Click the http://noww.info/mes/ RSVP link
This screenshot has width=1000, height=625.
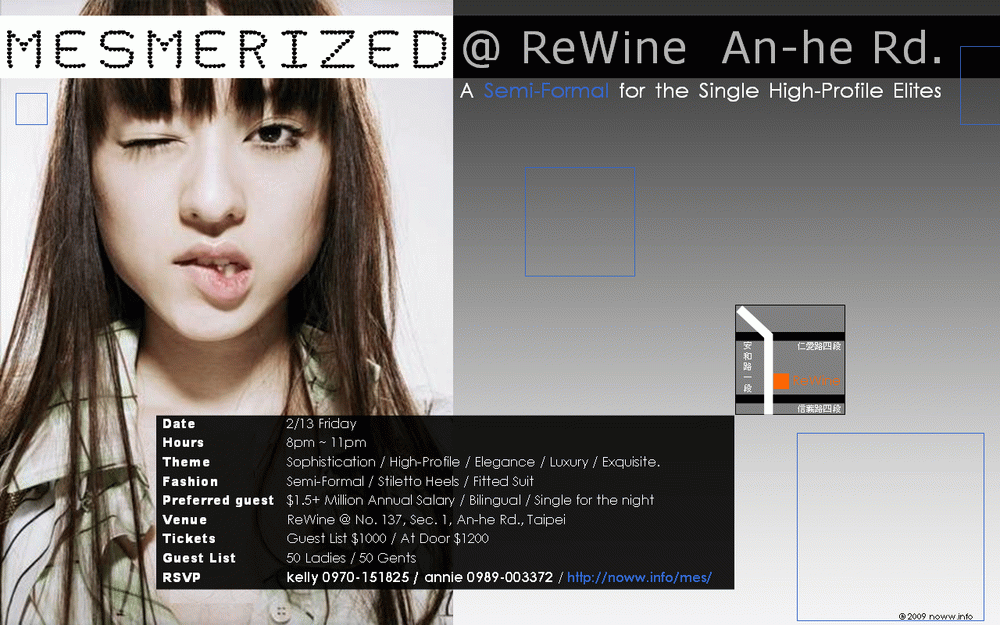click(639, 578)
